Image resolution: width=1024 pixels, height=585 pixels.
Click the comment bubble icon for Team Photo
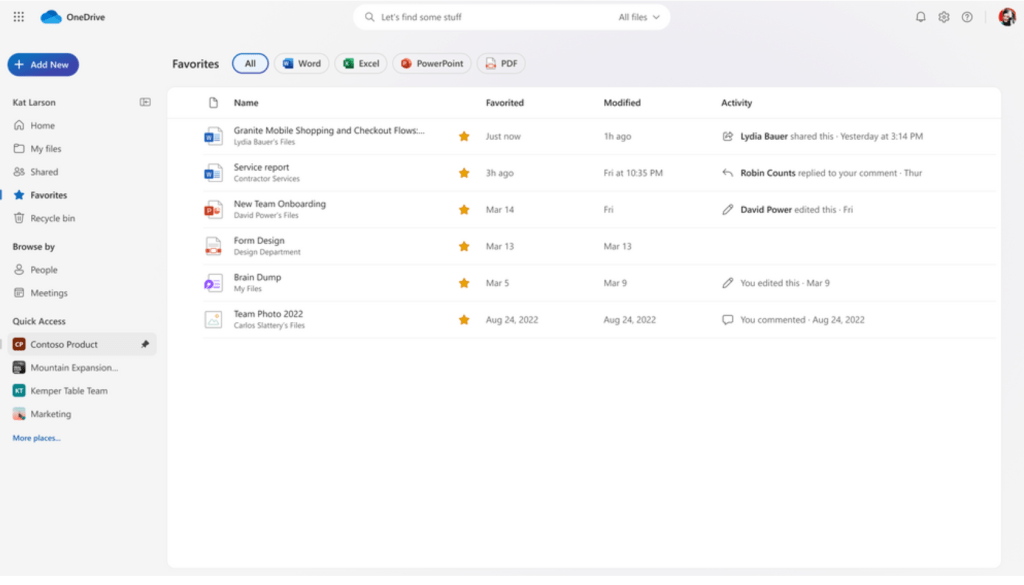pos(728,319)
